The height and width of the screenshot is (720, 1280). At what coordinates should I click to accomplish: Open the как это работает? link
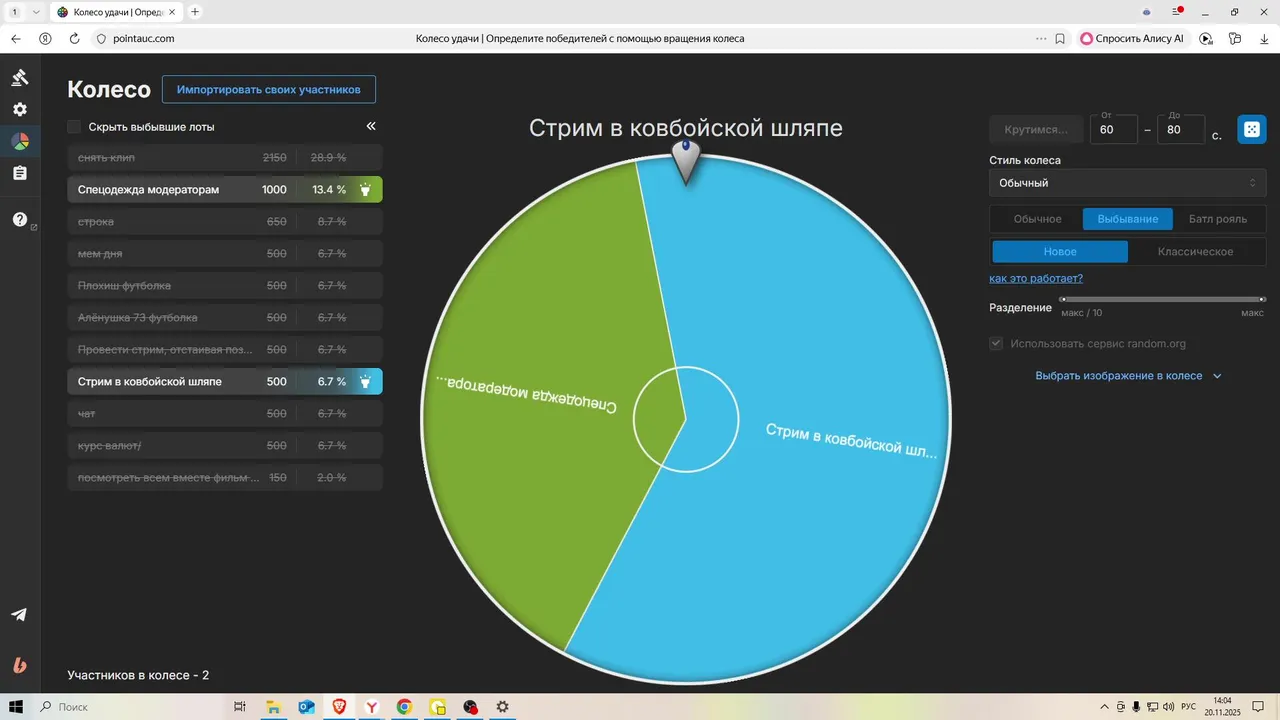point(1036,278)
